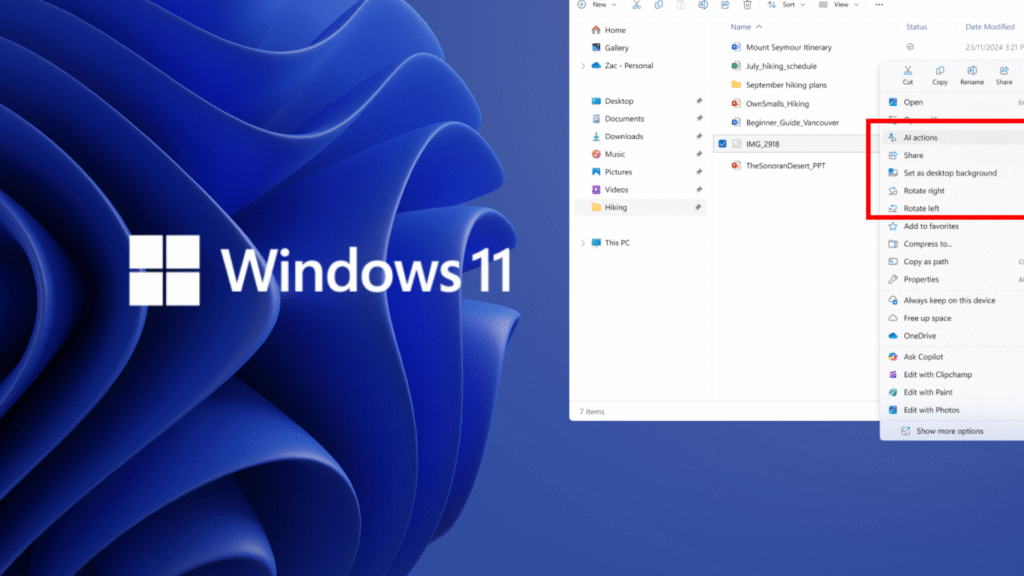The image size is (1024, 576).
Task: Open the View menu
Action: [839, 5]
